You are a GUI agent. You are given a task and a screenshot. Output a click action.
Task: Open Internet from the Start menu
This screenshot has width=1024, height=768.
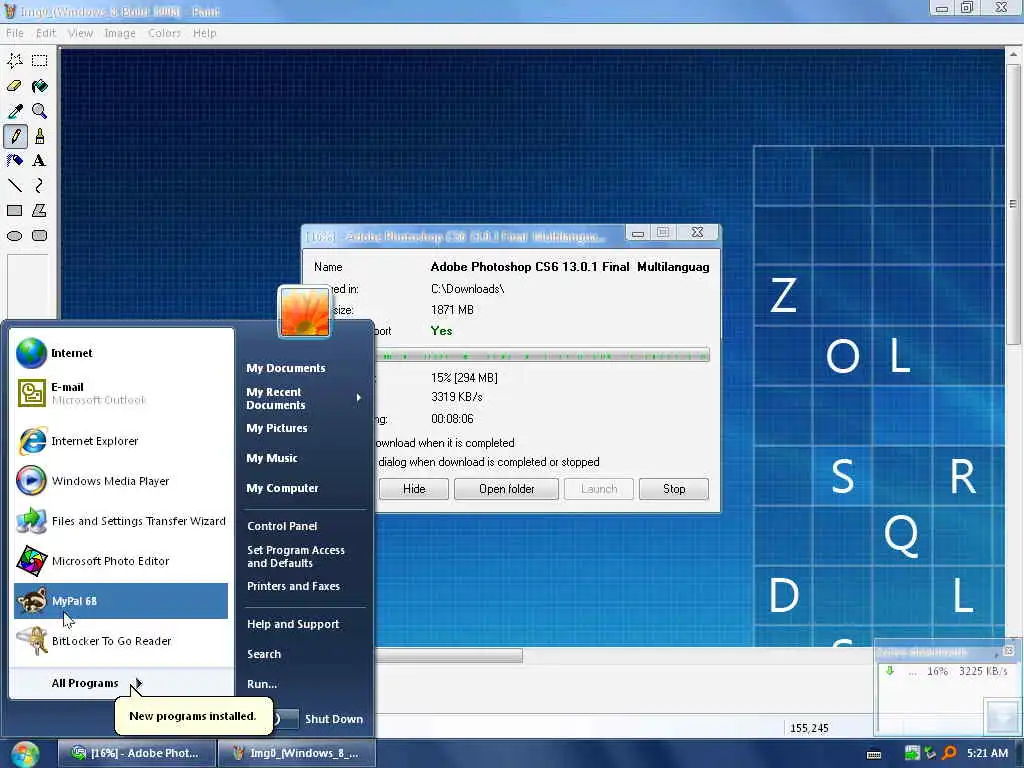click(121, 353)
